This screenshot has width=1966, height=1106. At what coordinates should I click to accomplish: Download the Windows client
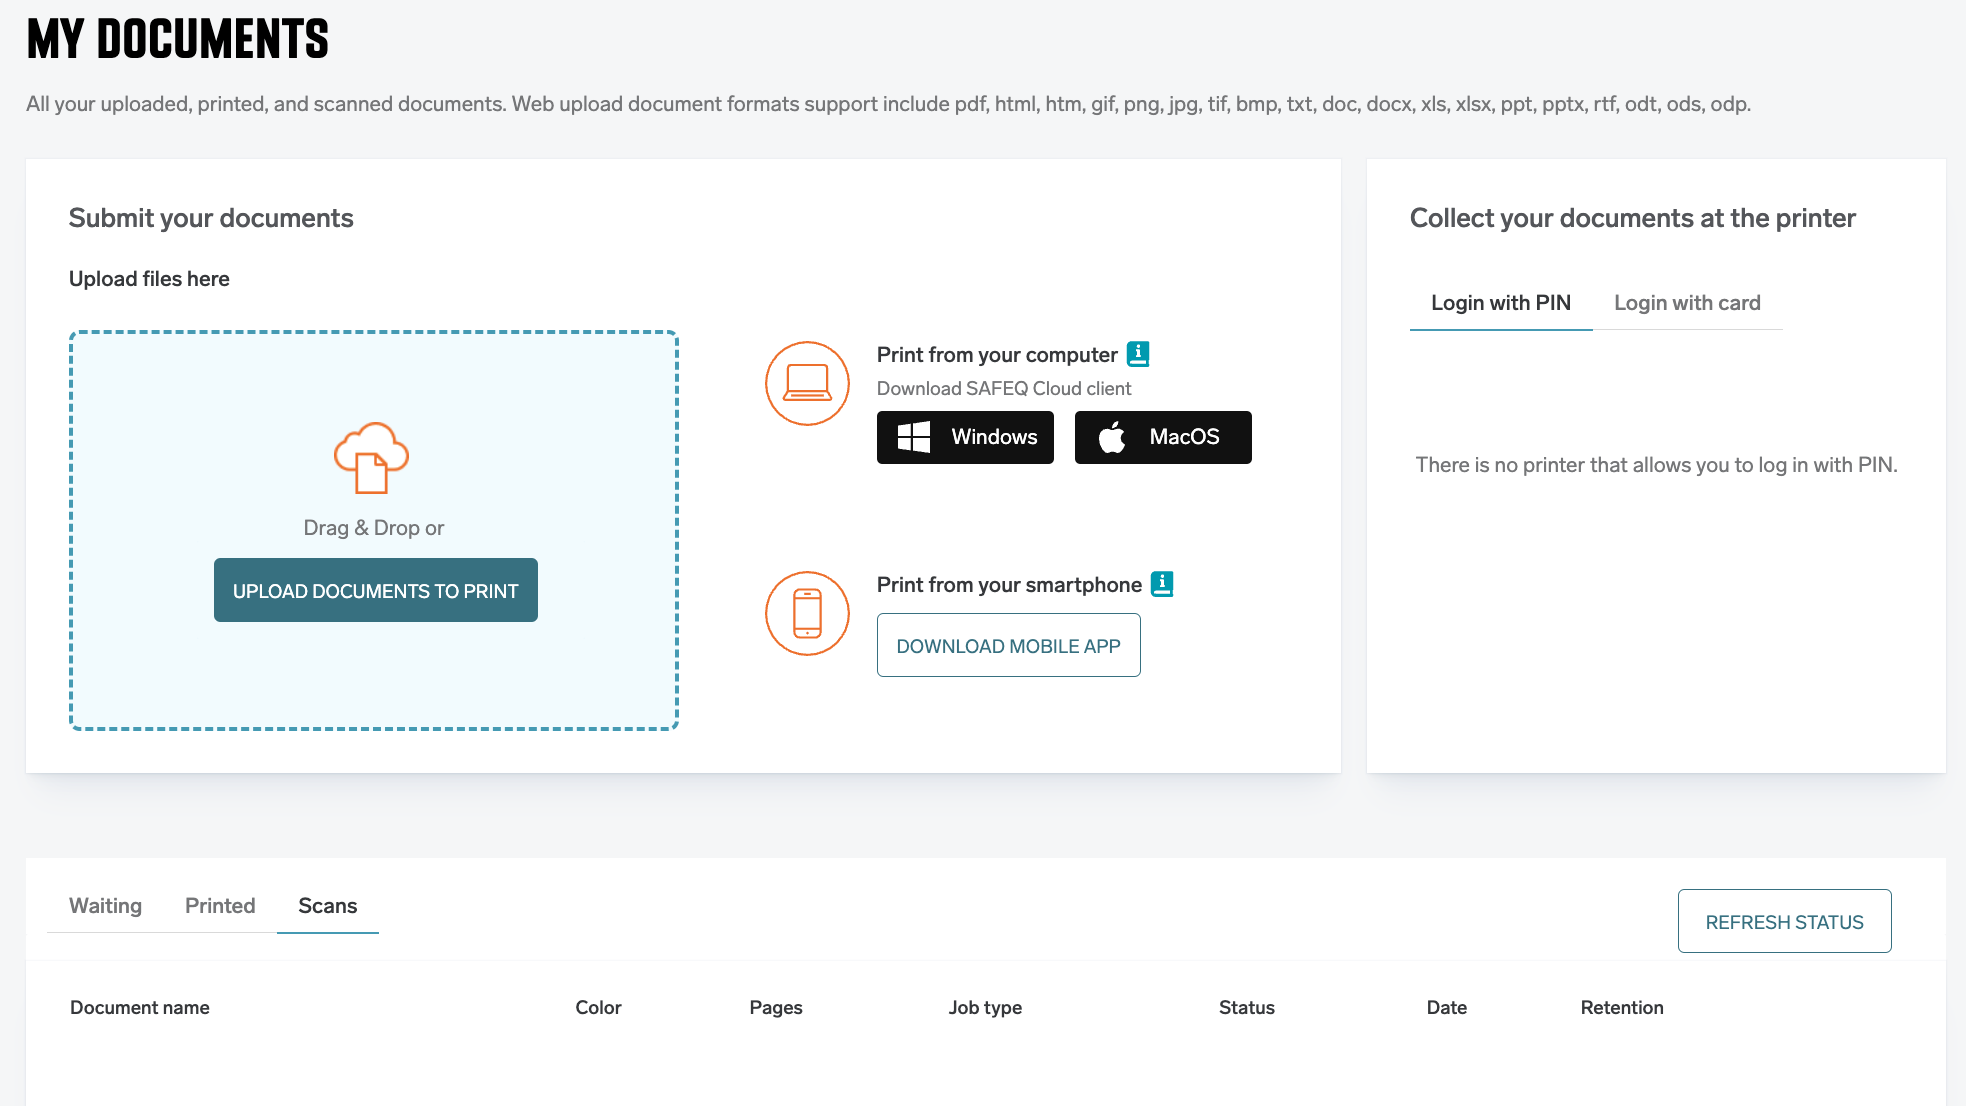click(x=965, y=437)
